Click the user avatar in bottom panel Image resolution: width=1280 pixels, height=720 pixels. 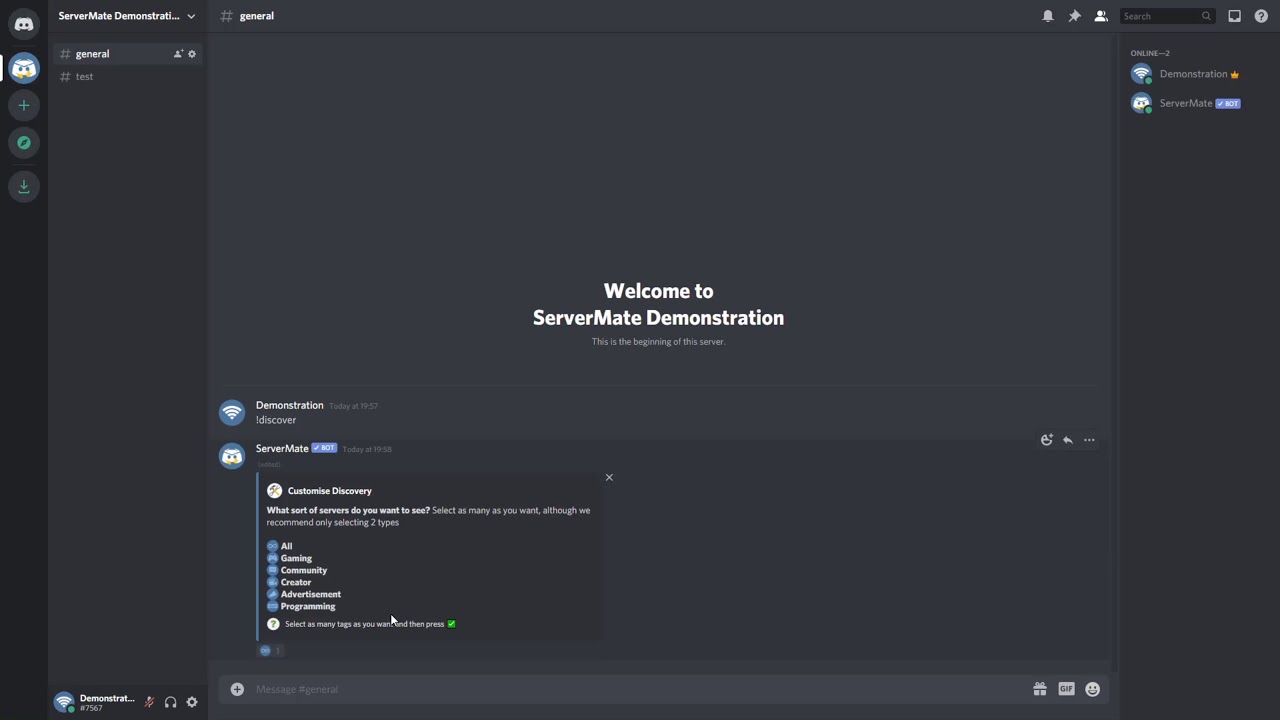click(64, 702)
